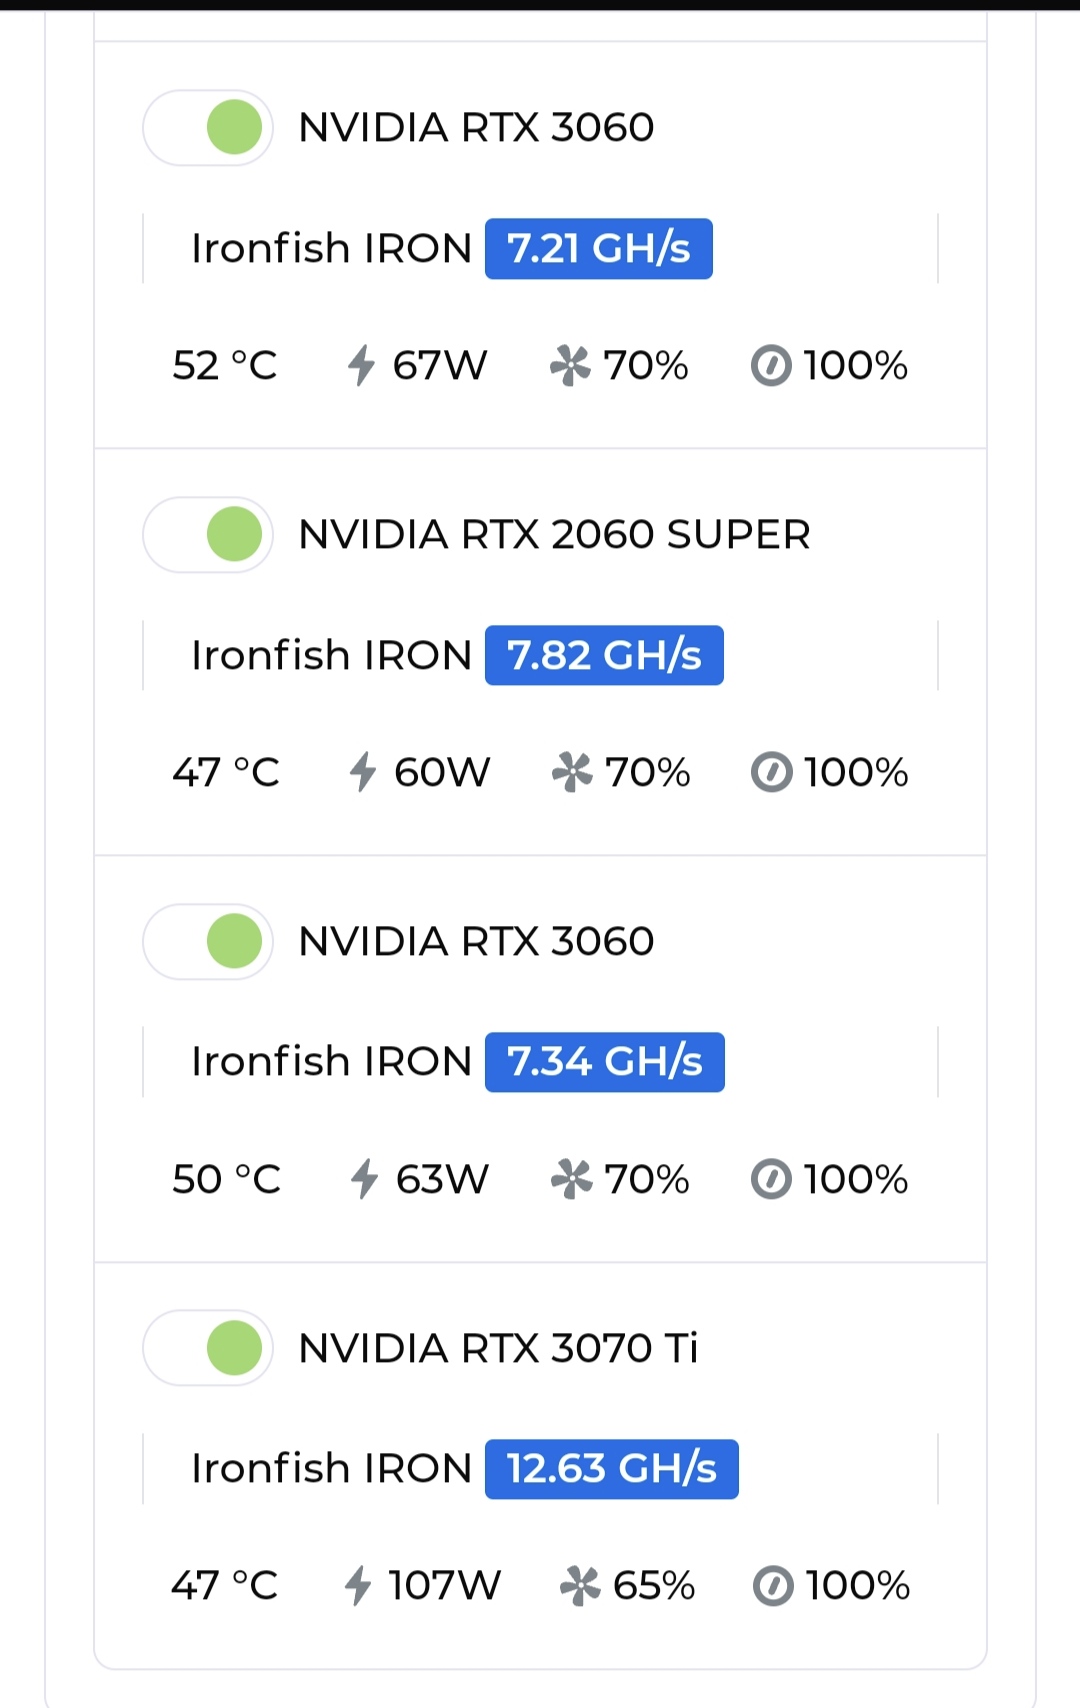Select the load gauge icon on the 50 °C card
Image resolution: width=1080 pixels, height=1708 pixels.
(771, 1179)
